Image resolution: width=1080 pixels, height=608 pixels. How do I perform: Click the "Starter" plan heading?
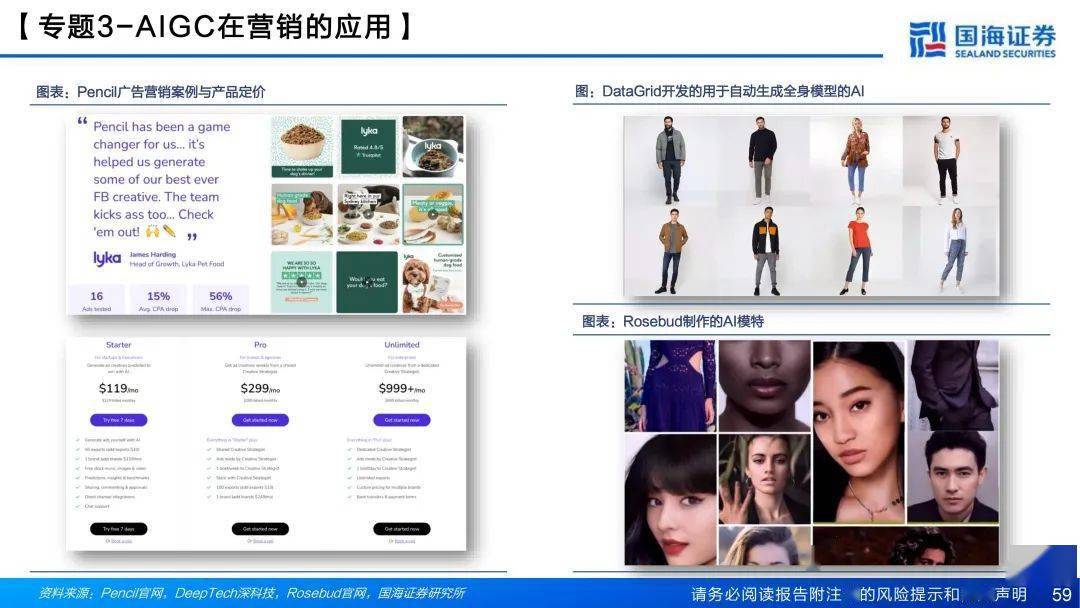tap(118, 345)
